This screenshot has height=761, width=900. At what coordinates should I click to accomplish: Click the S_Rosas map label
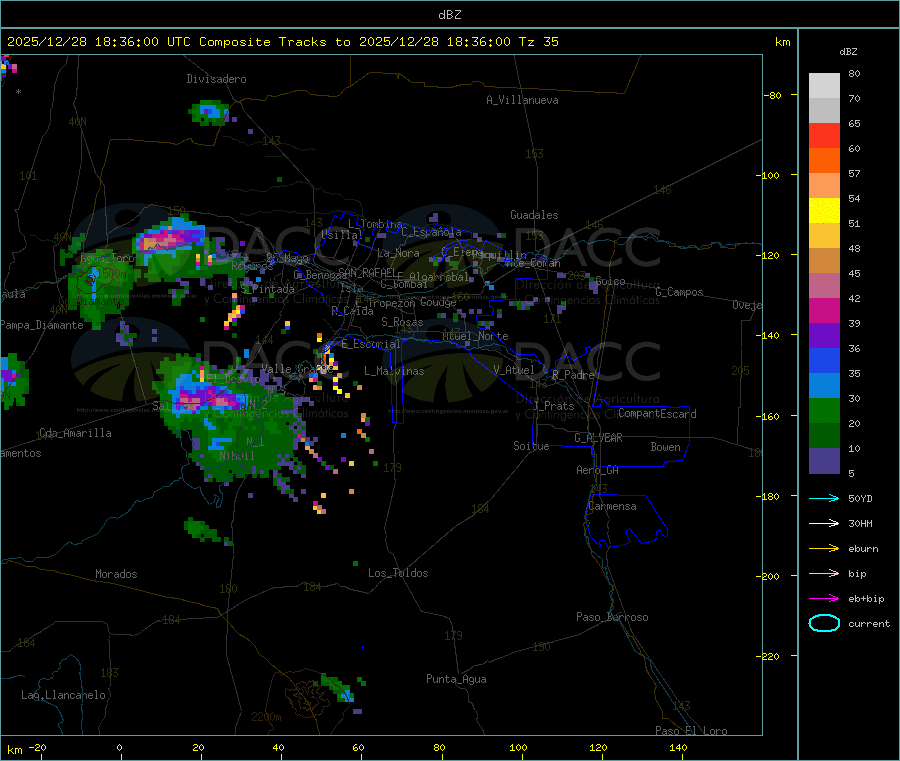(x=403, y=322)
